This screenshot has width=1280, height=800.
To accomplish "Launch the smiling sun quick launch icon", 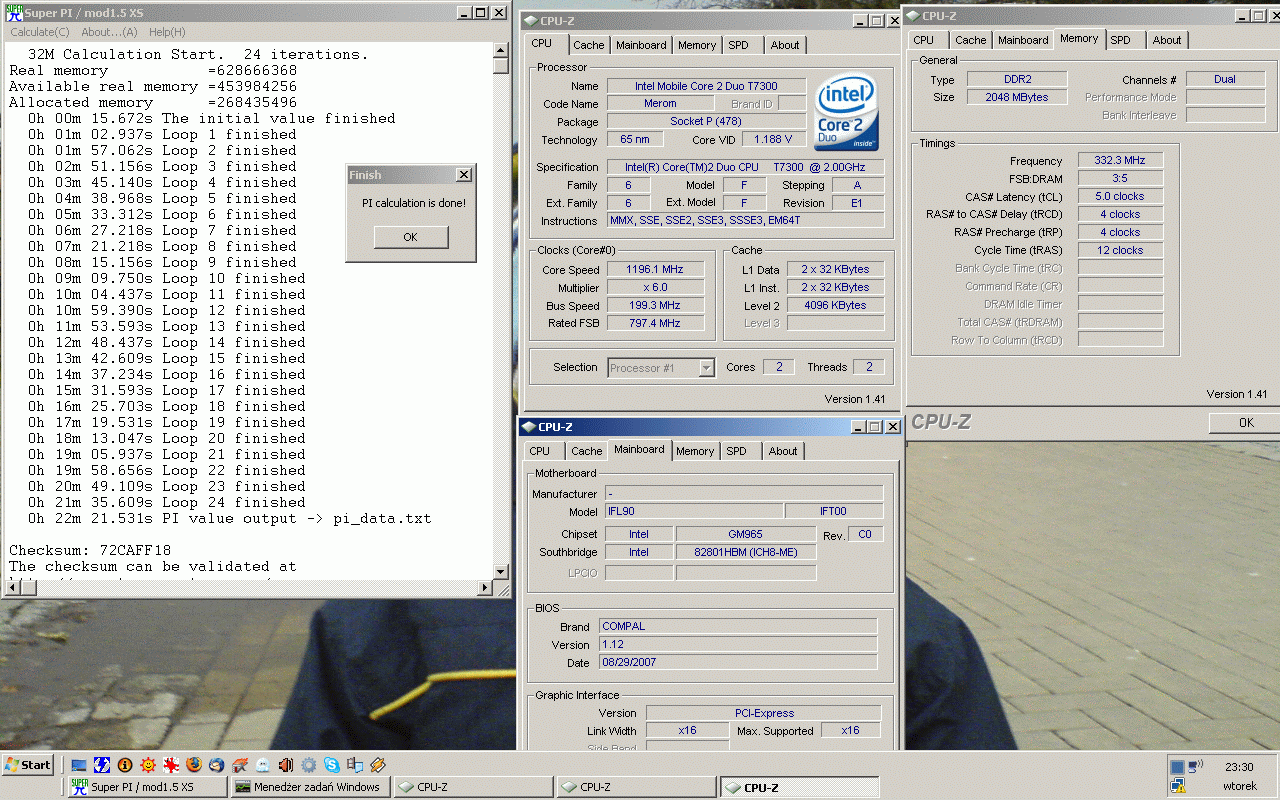I will [148, 765].
